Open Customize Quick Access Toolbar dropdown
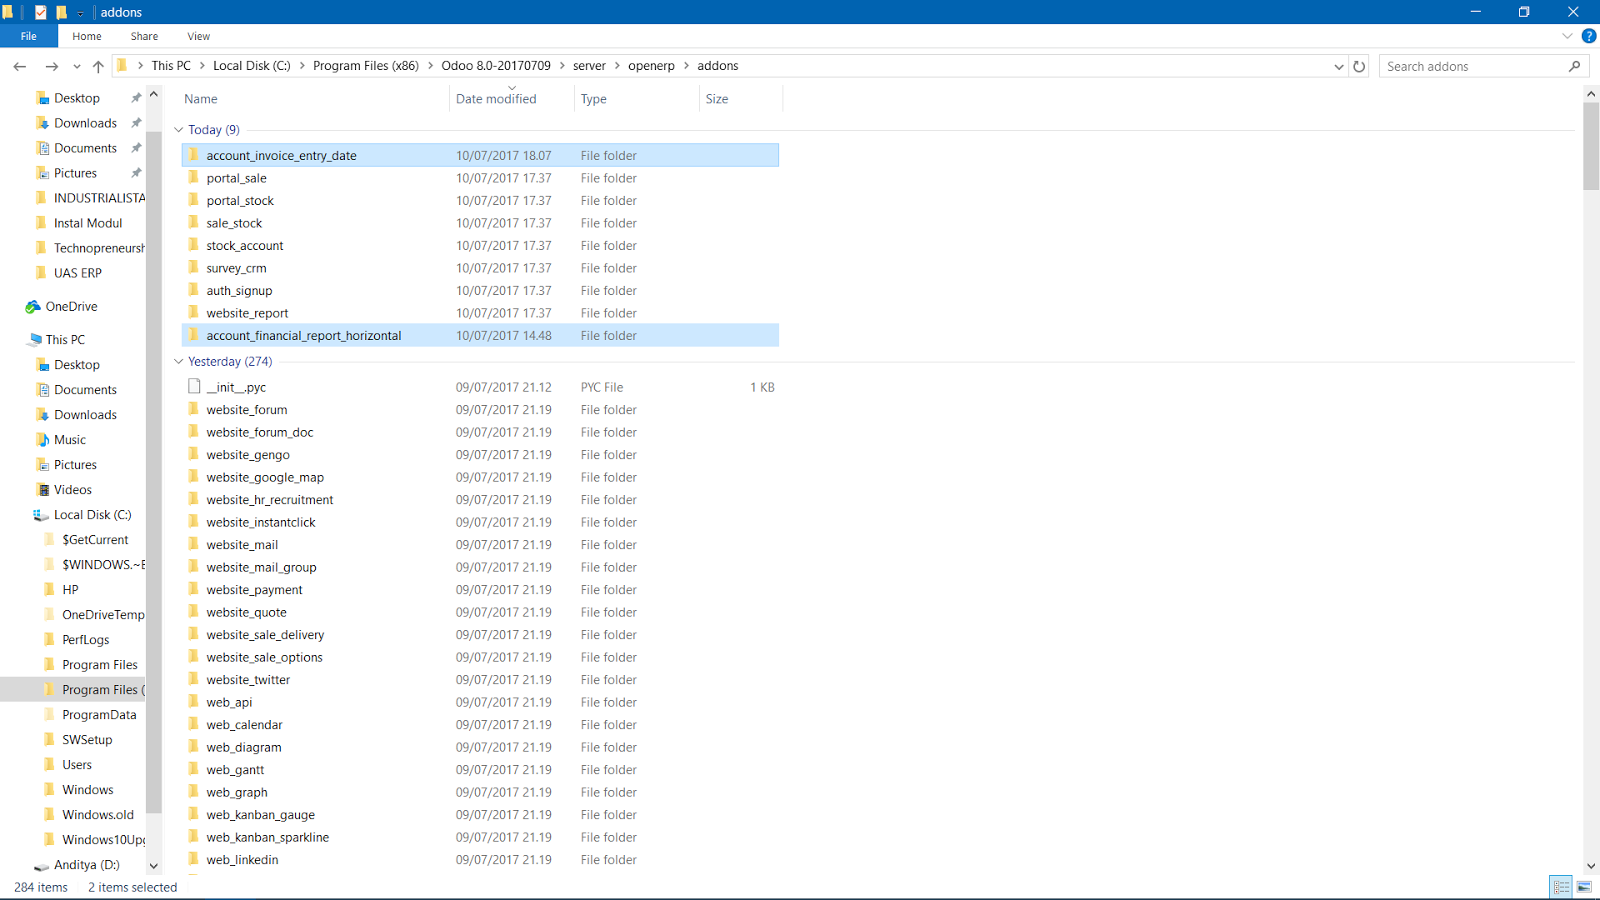This screenshot has width=1600, height=900. (x=81, y=13)
